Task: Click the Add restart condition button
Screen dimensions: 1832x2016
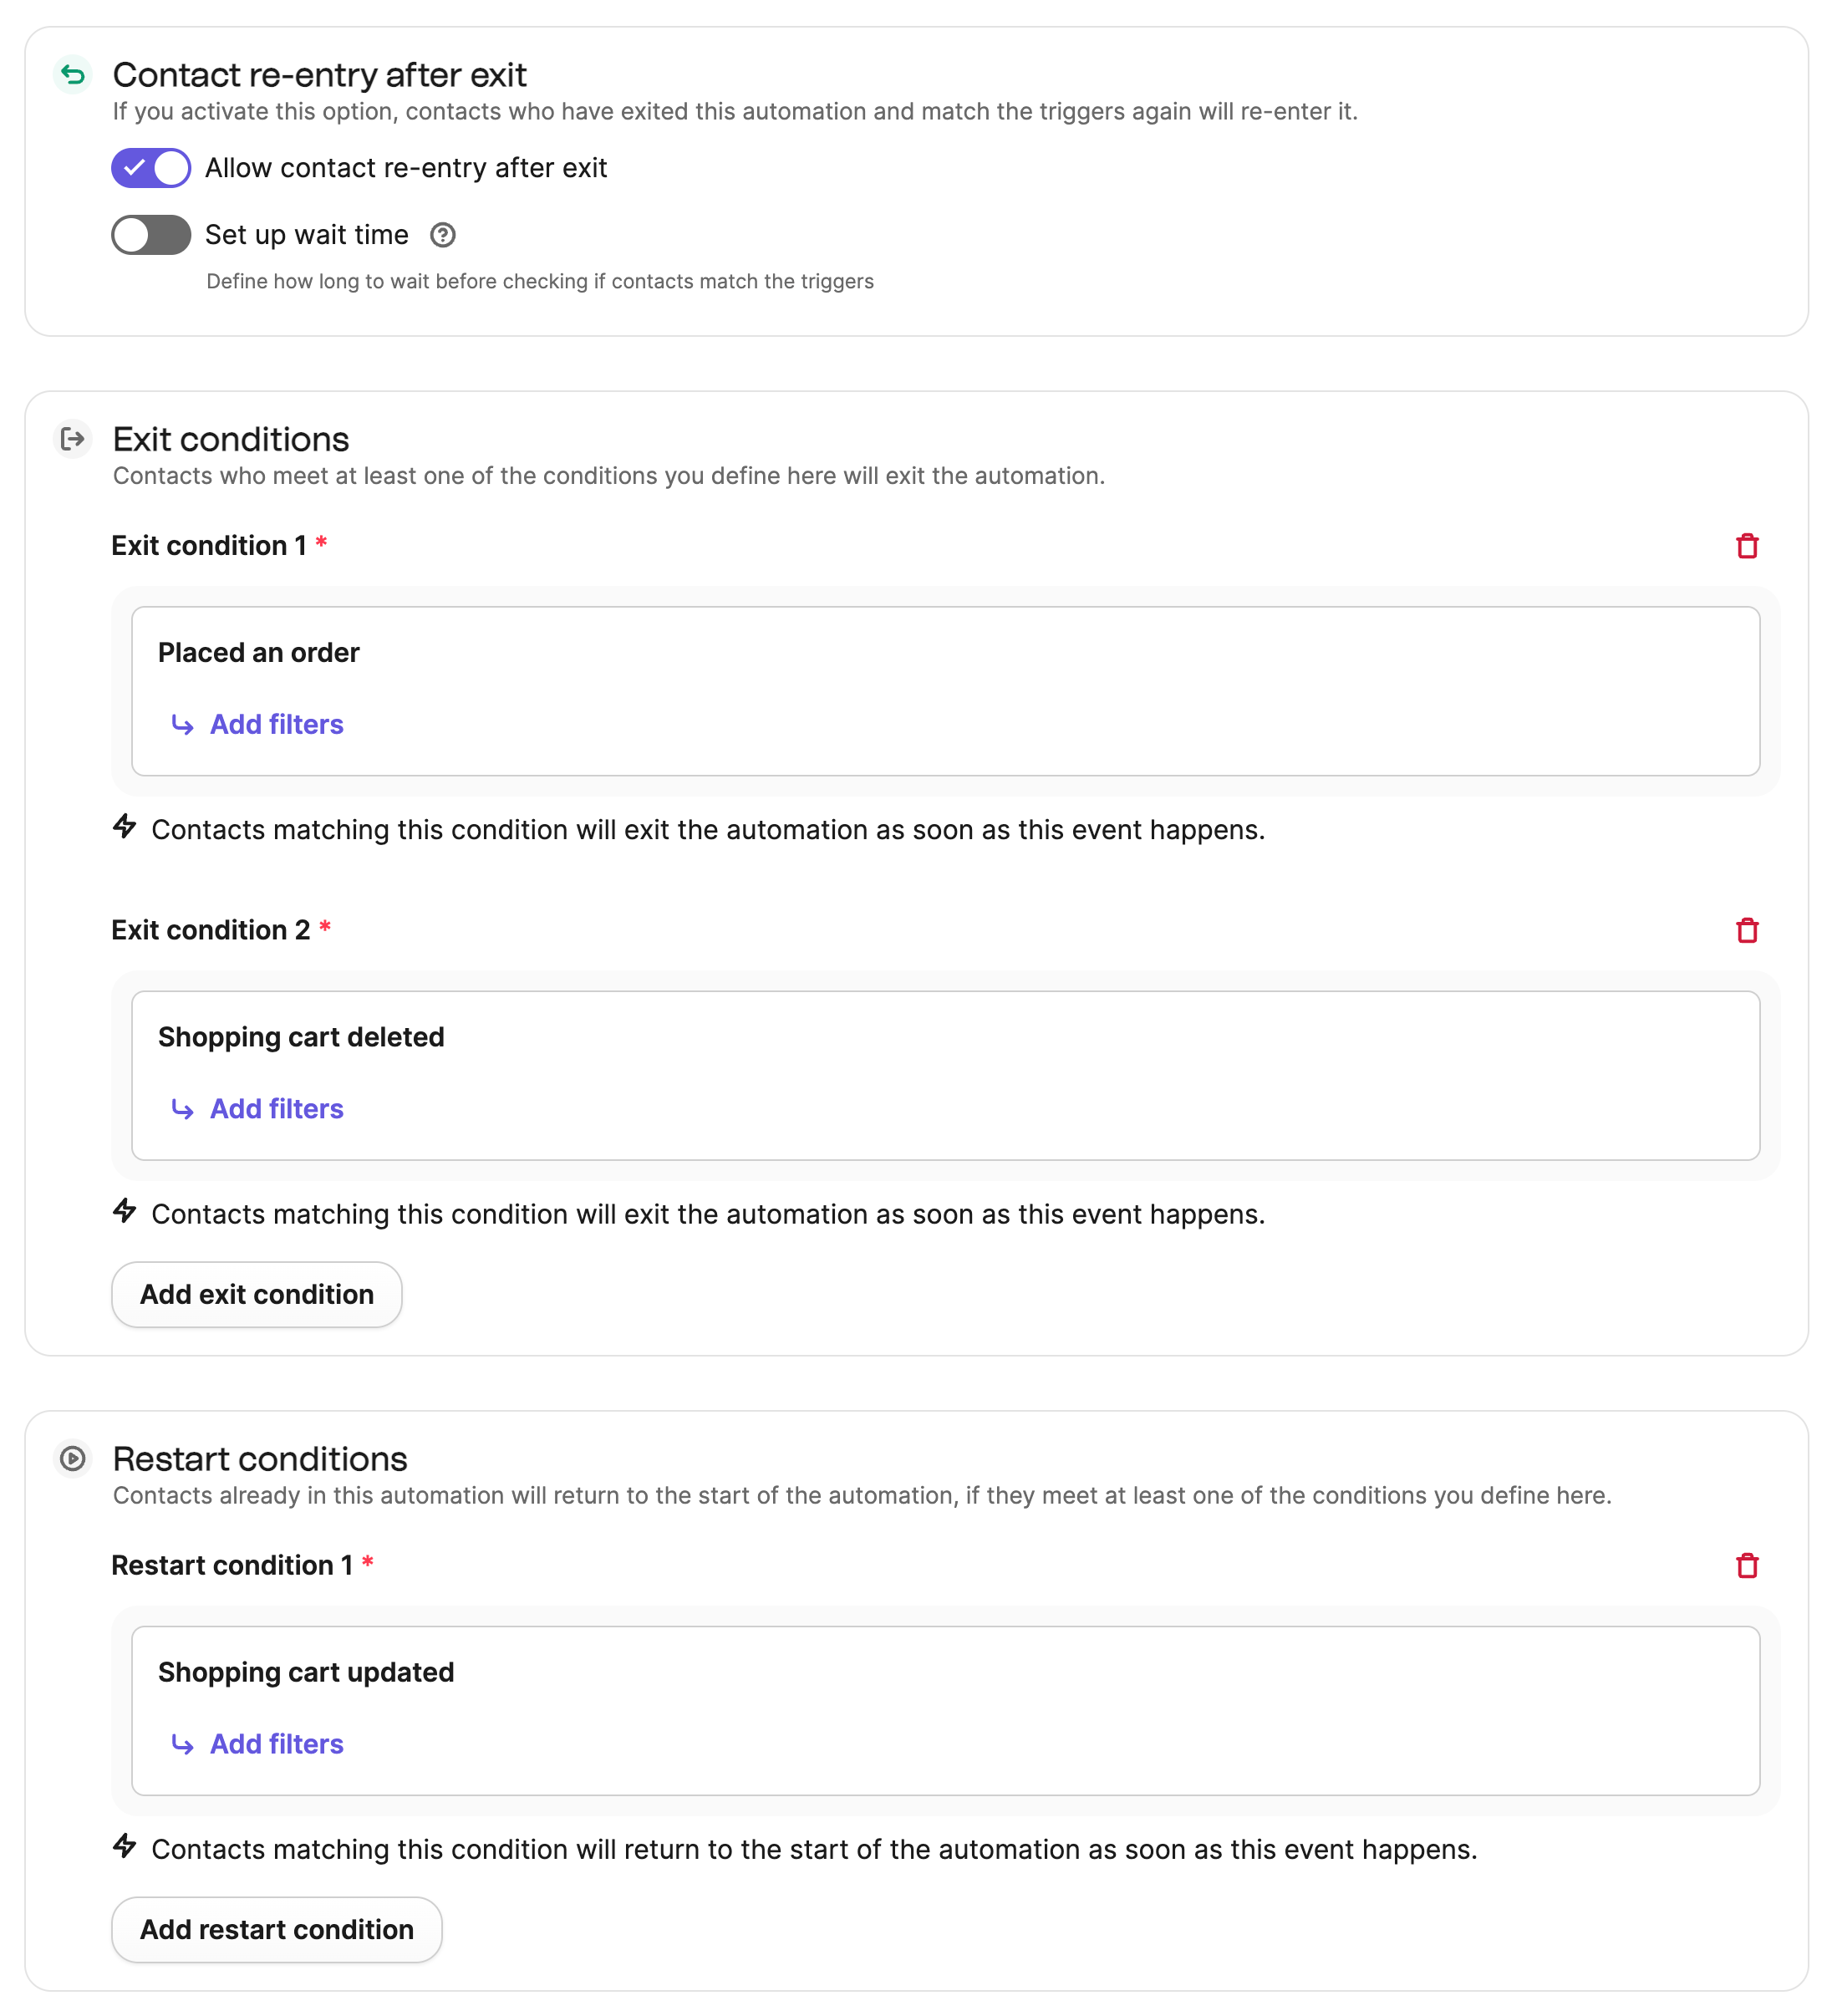Action: tap(276, 1929)
